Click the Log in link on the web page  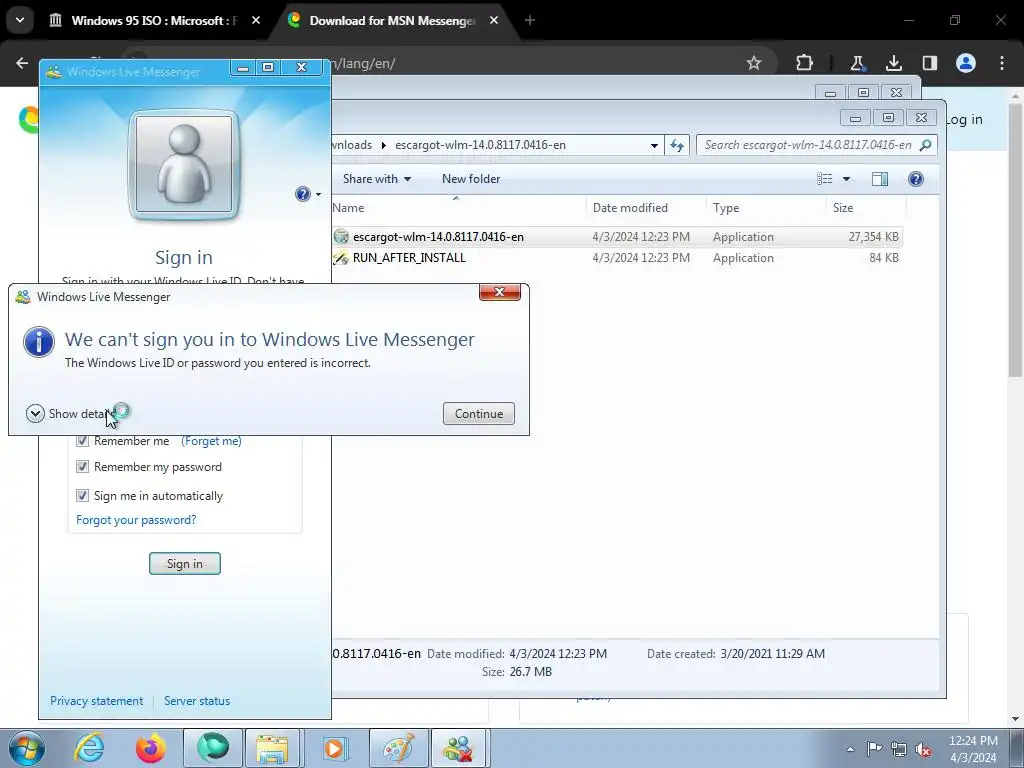coord(964,120)
